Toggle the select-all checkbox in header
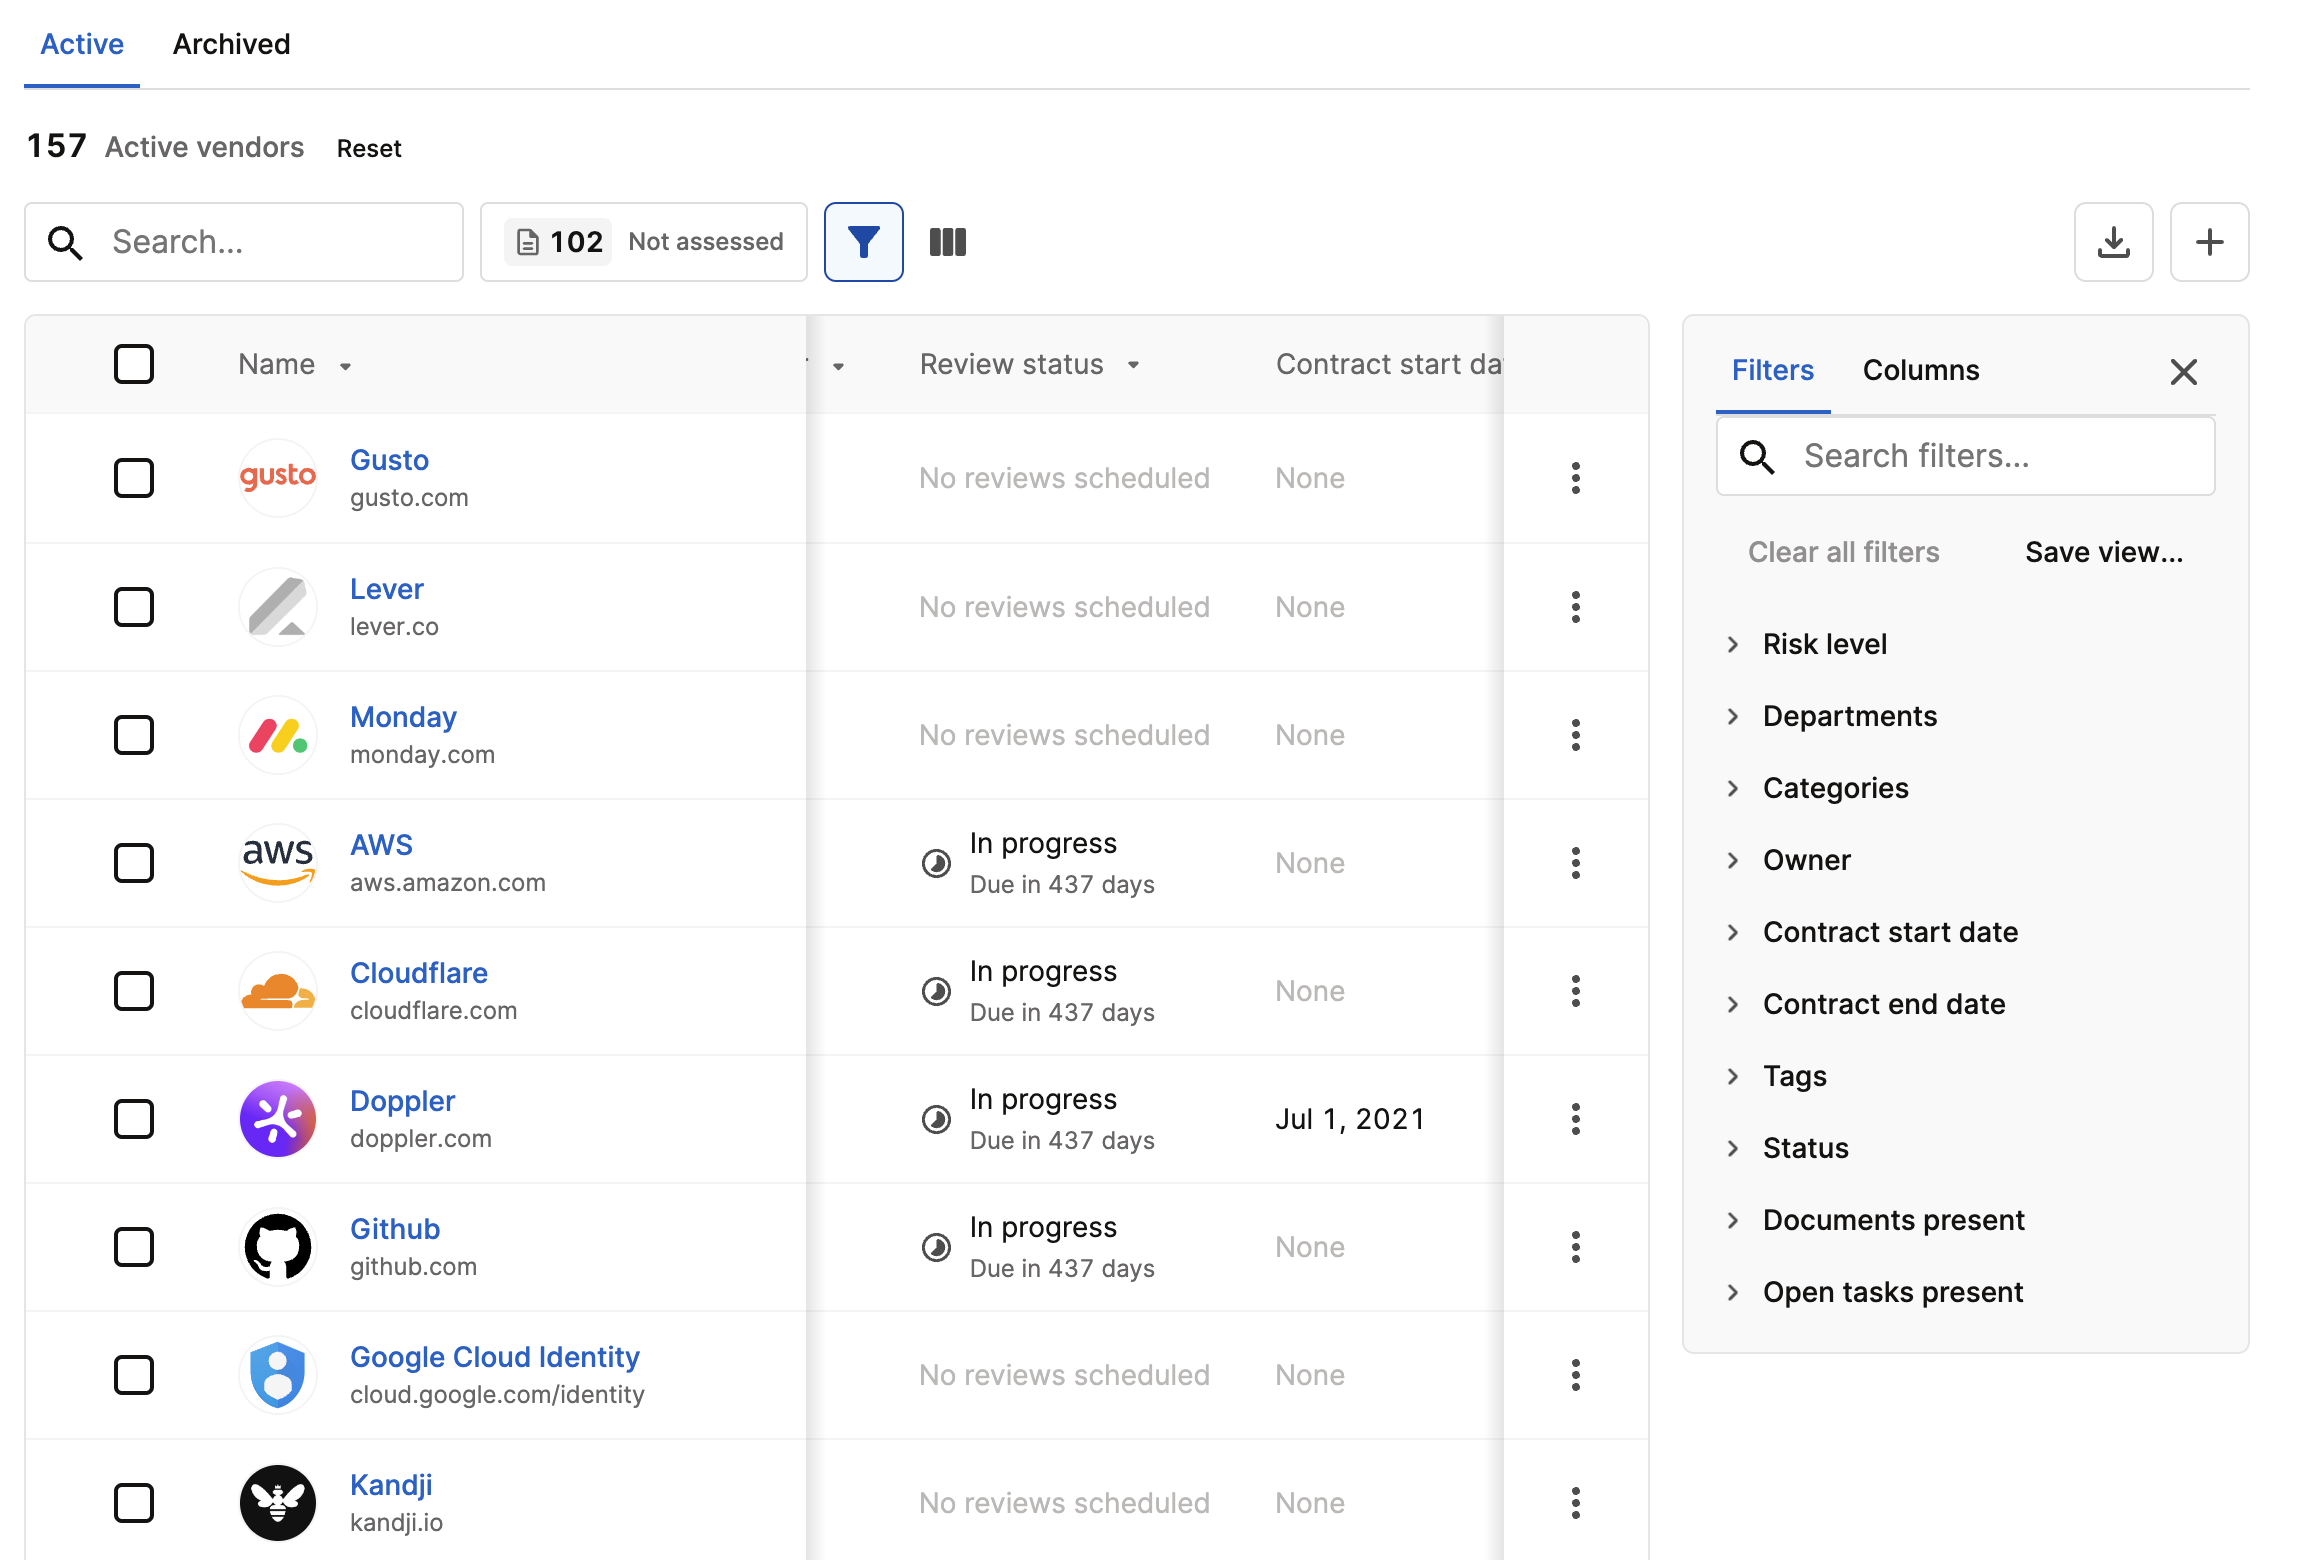 coord(134,364)
